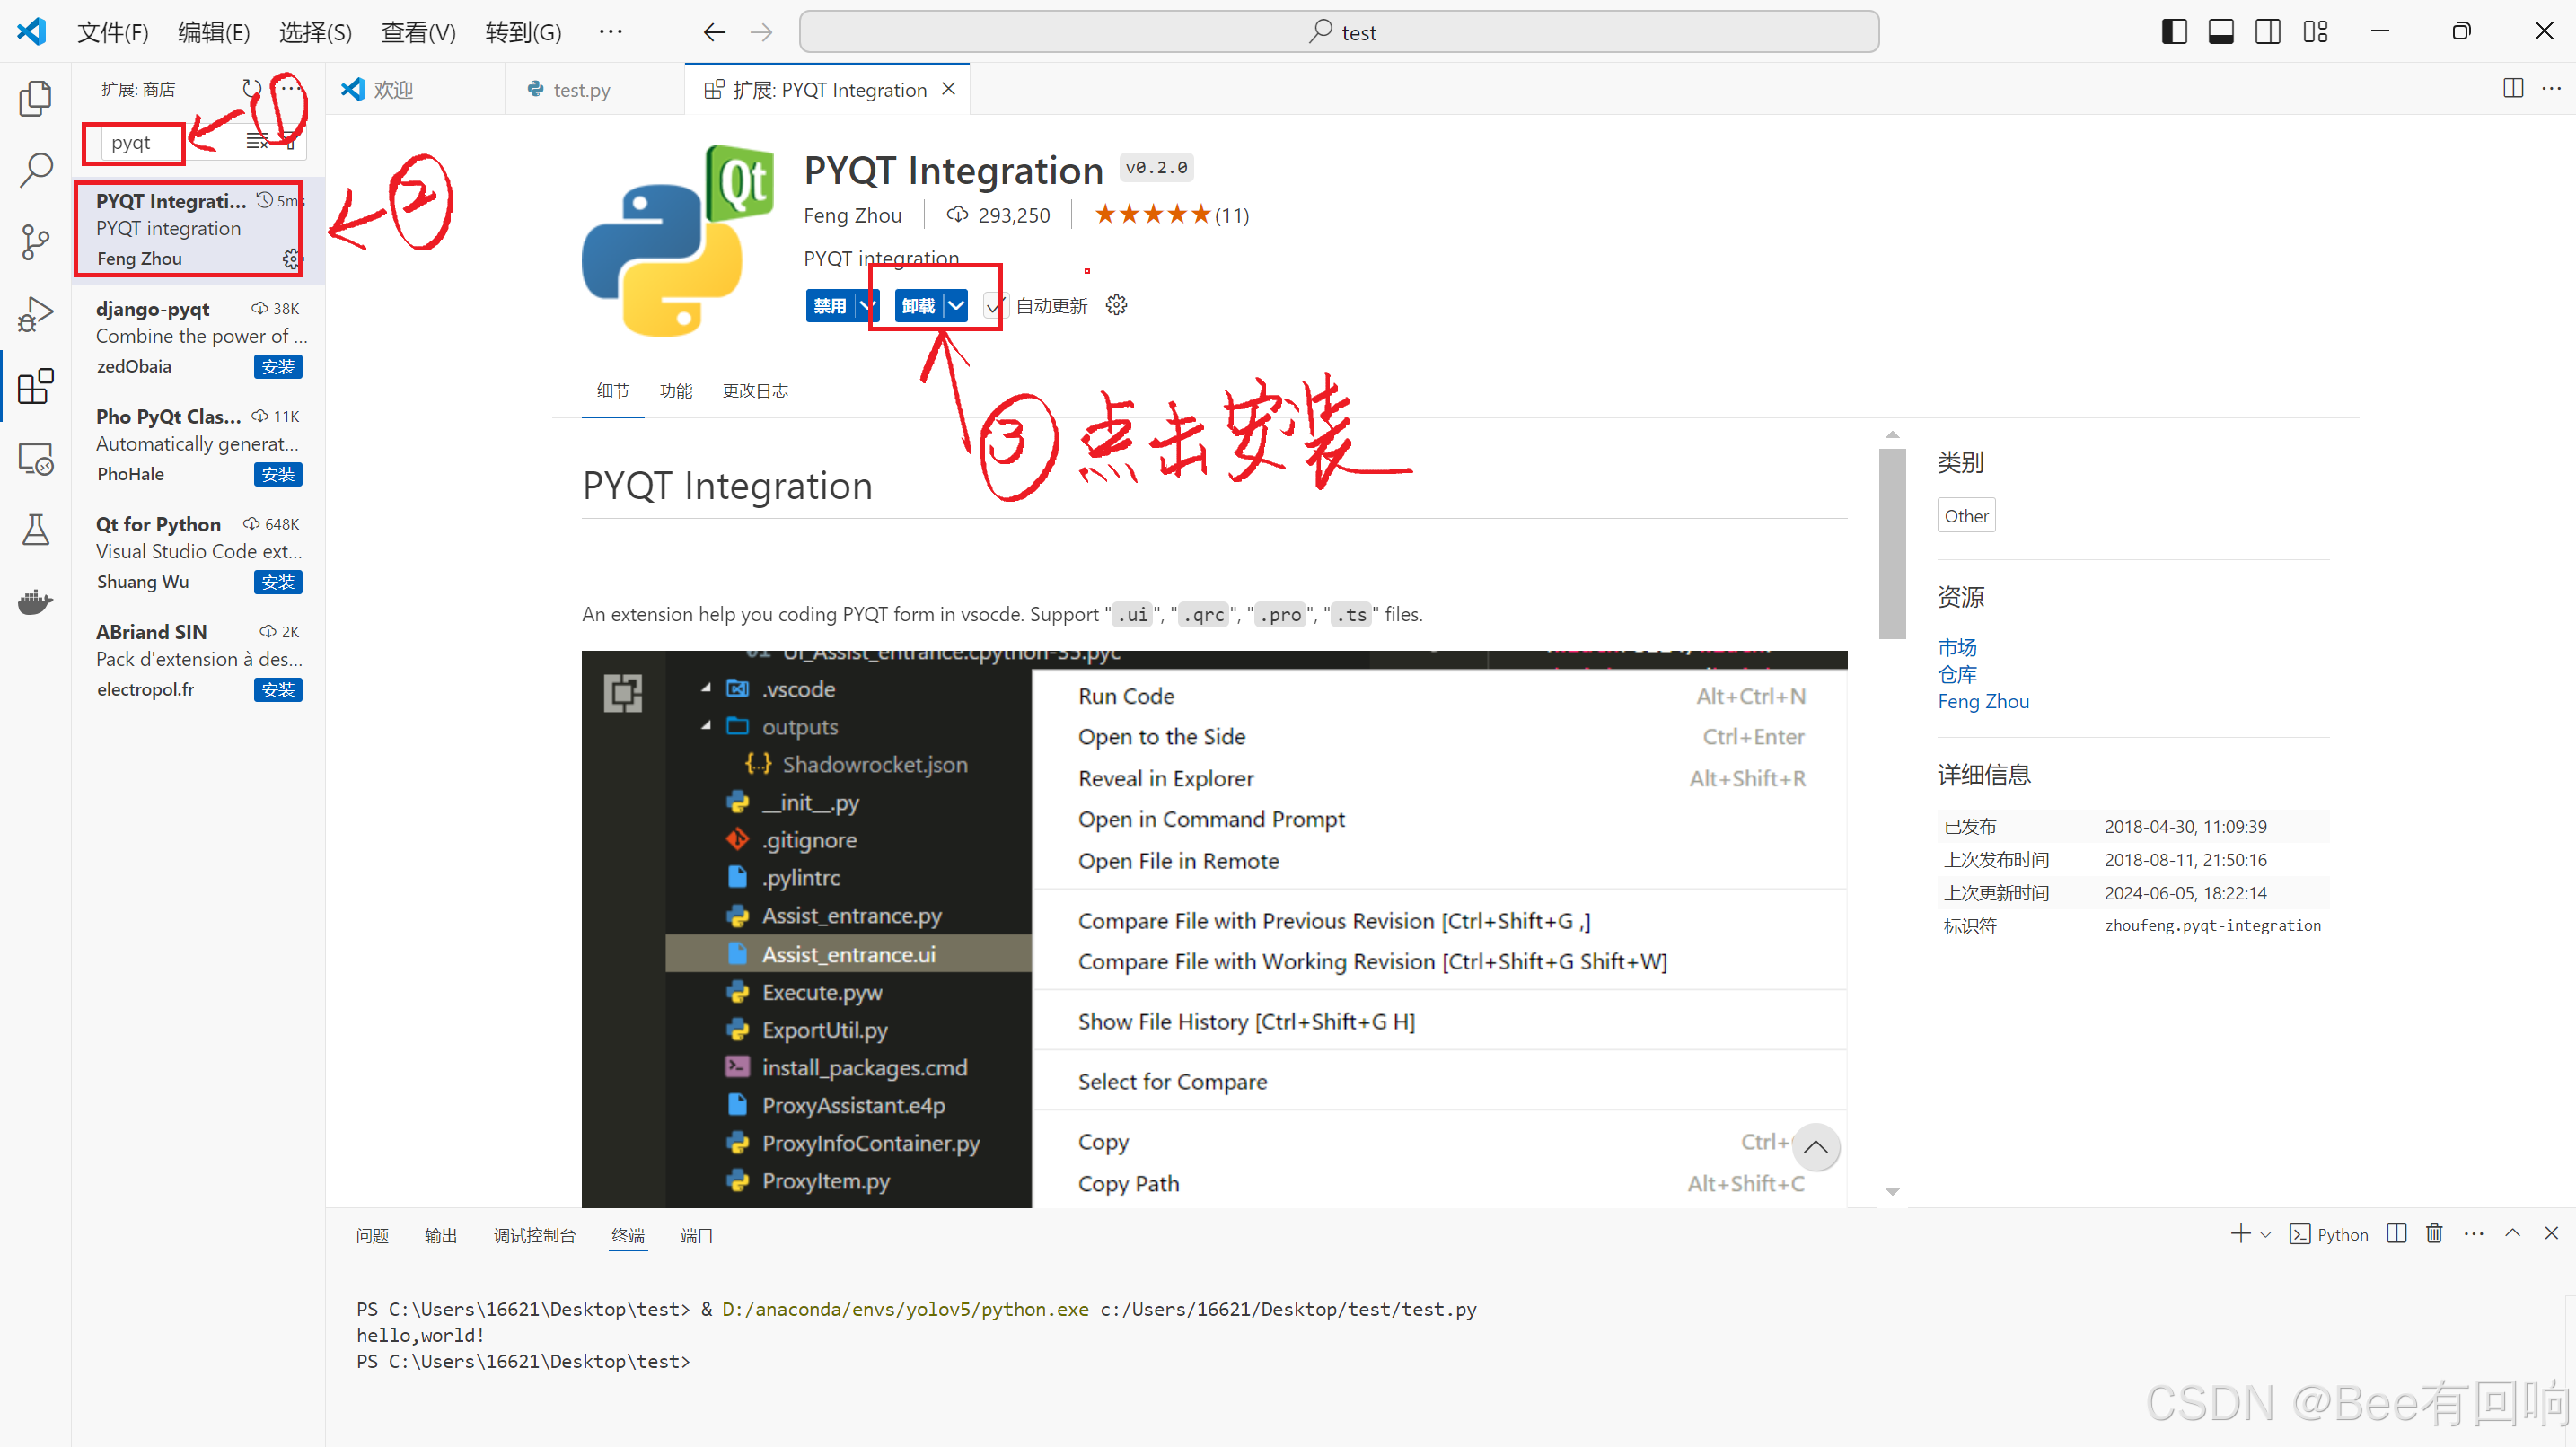Screen dimensions: 2576x1447
Task: Open the Remote Explorer view
Action: tap(36, 458)
